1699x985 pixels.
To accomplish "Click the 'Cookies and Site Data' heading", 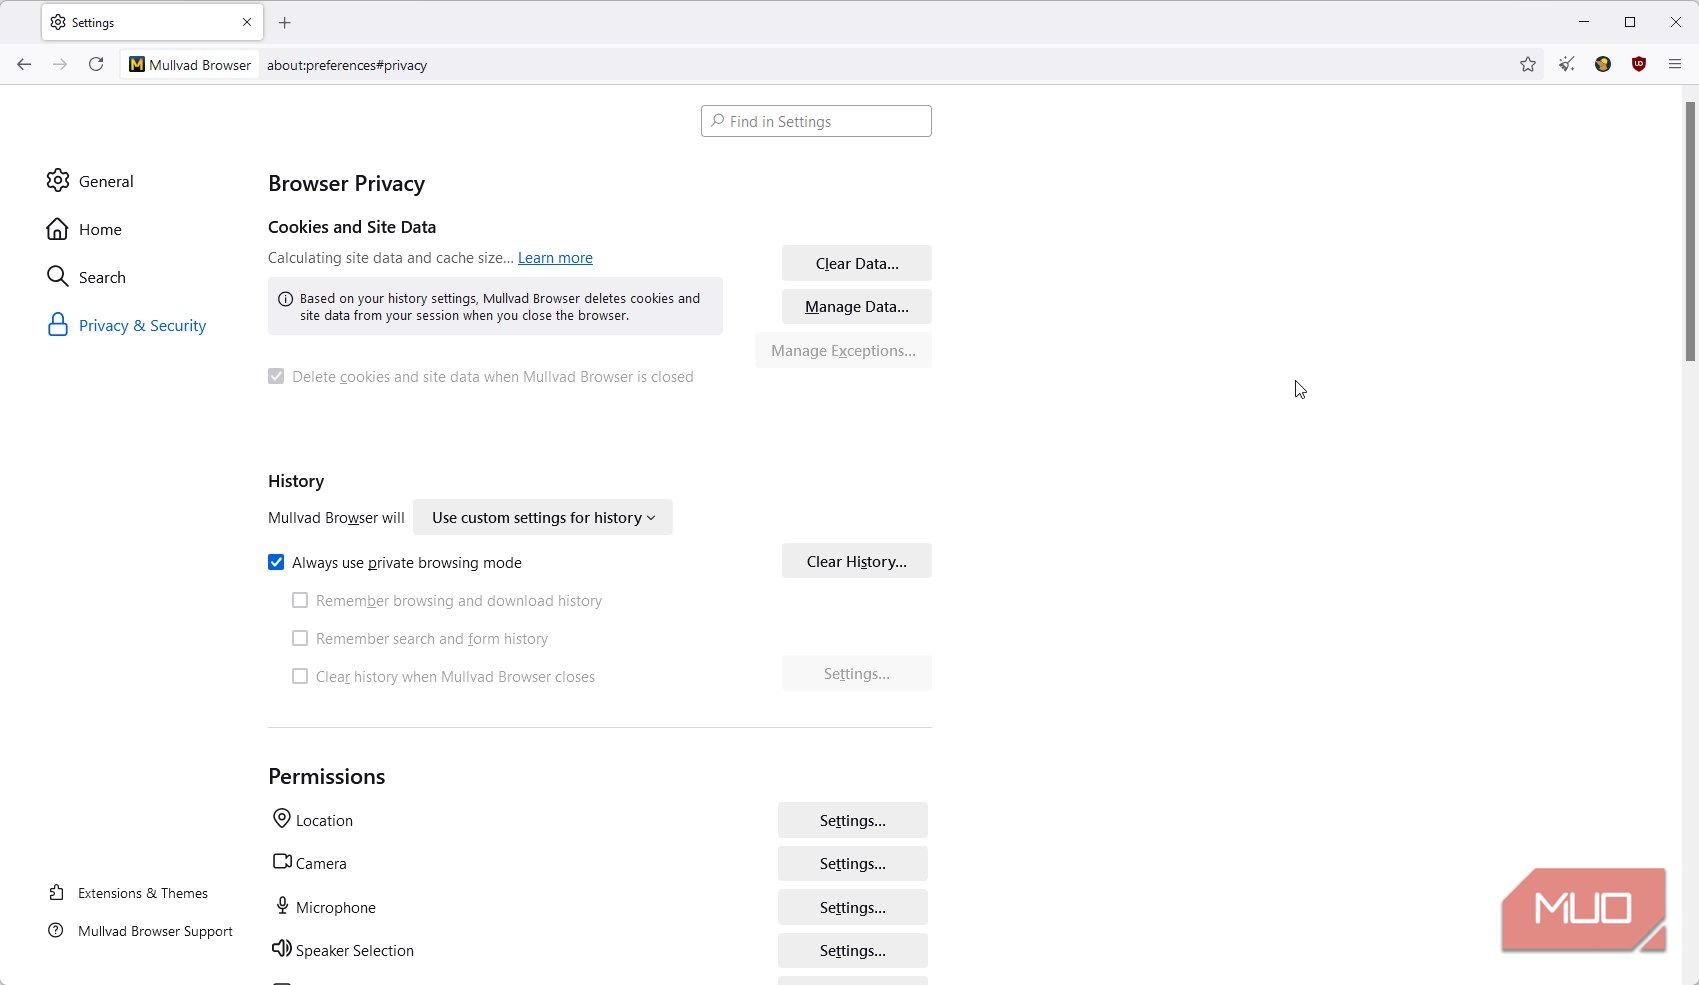I will (352, 227).
